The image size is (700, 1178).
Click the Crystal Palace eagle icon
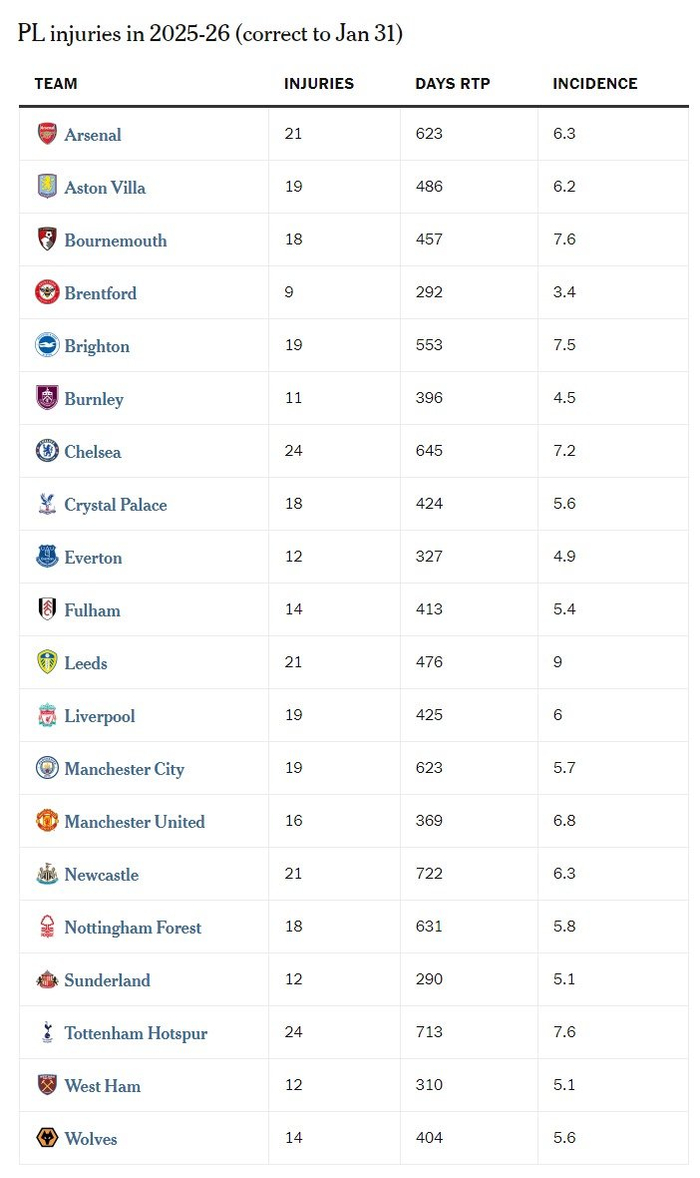coord(47,505)
